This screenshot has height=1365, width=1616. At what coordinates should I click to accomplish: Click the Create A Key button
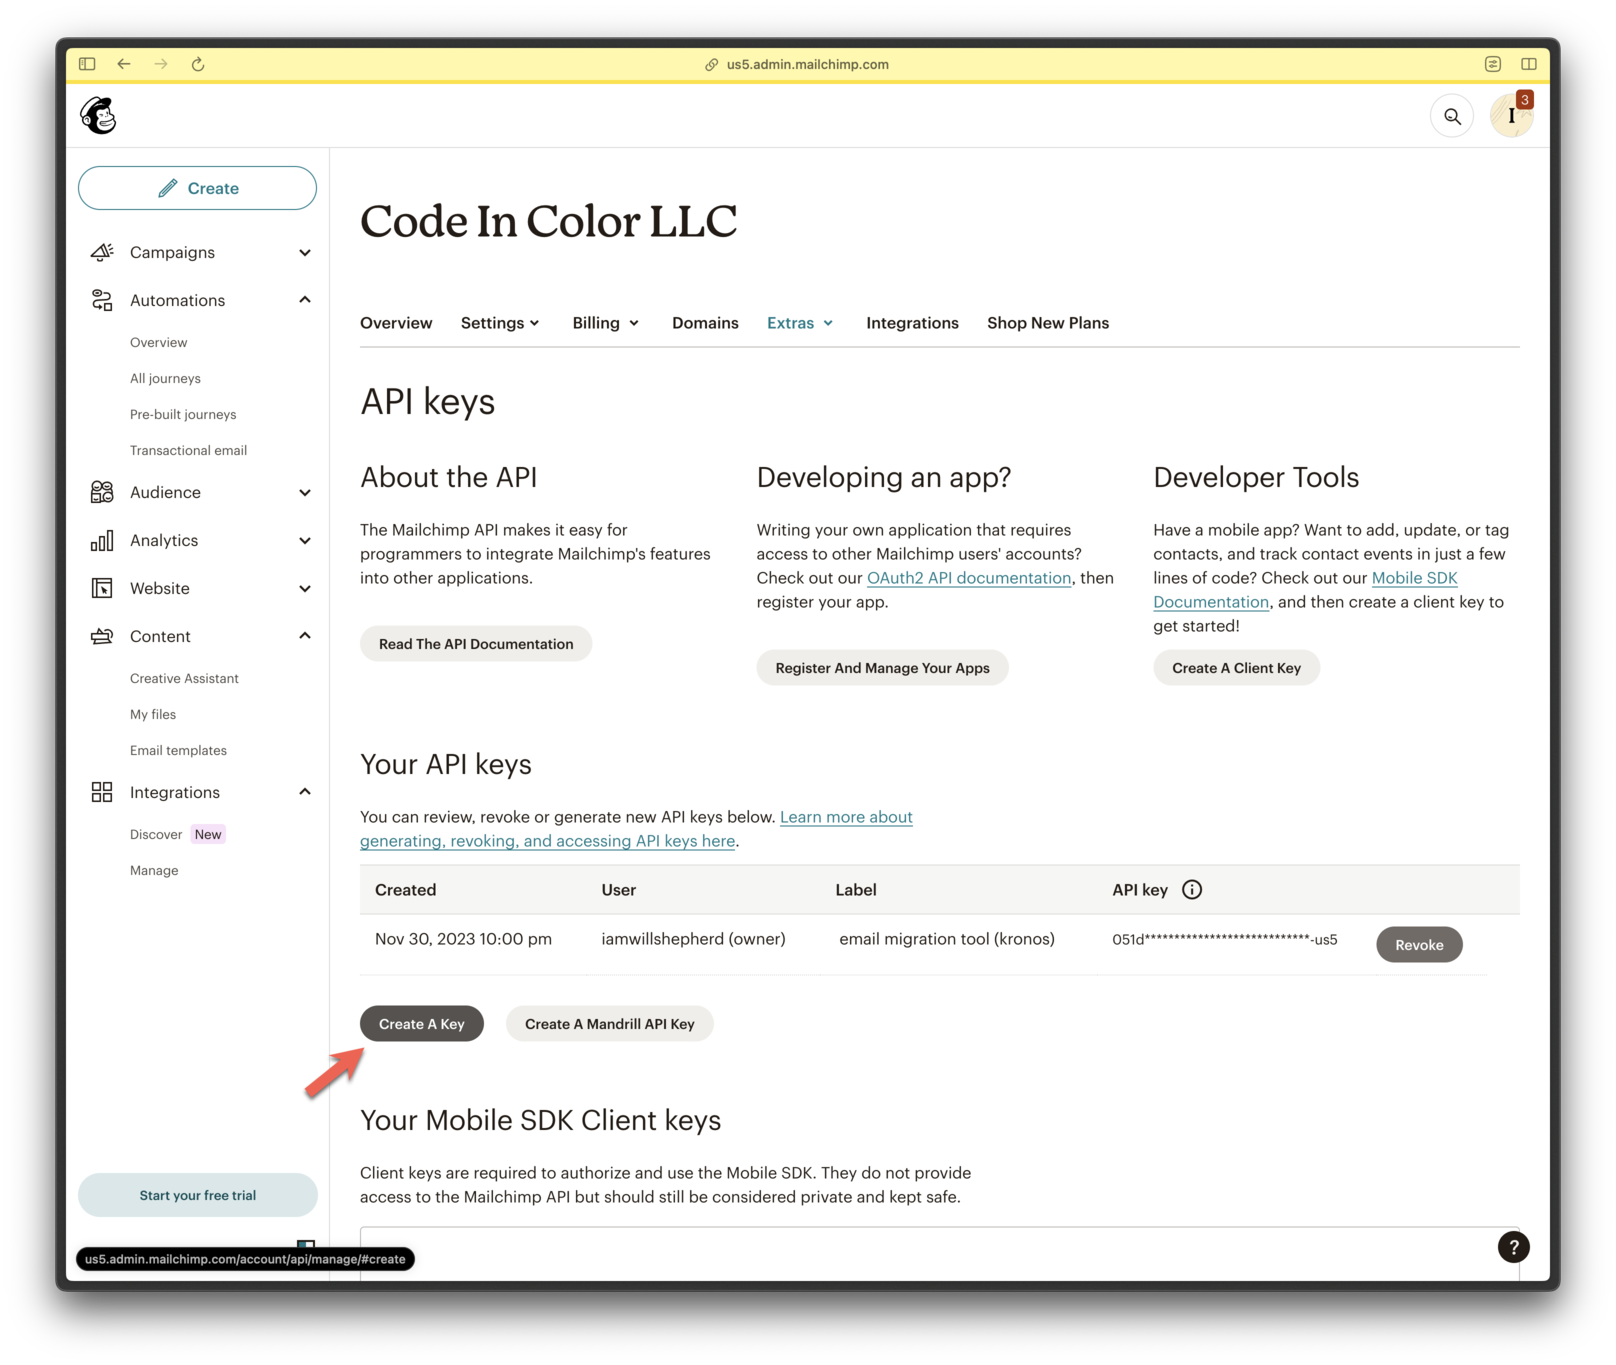(x=422, y=1024)
